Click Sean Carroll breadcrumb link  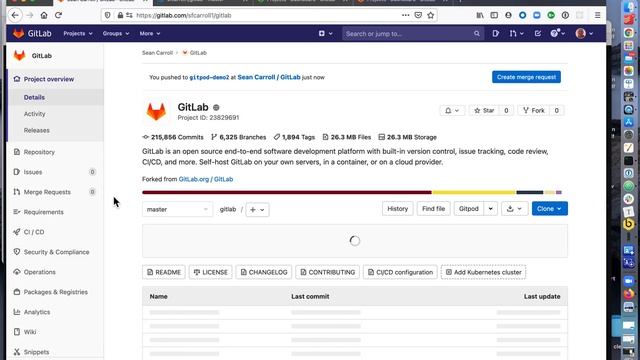coord(157,53)
